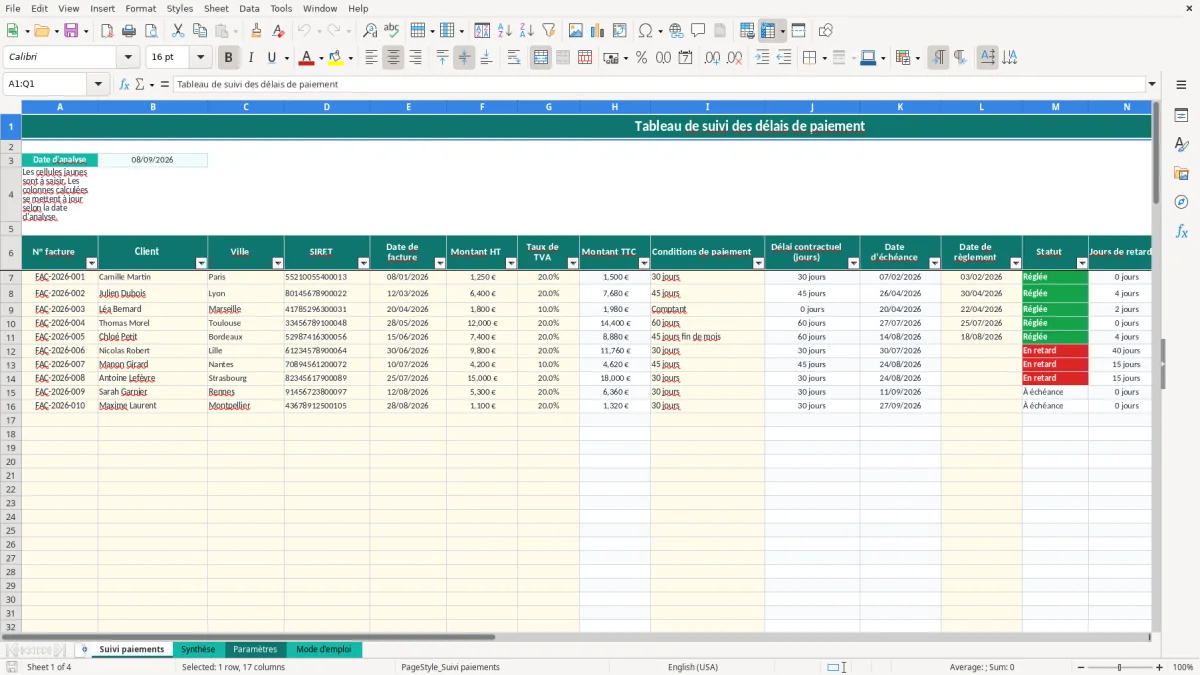Toggle Underline formatting
Image resolution: width=1200 pixels, height=675 pixels.
point(272,58)
